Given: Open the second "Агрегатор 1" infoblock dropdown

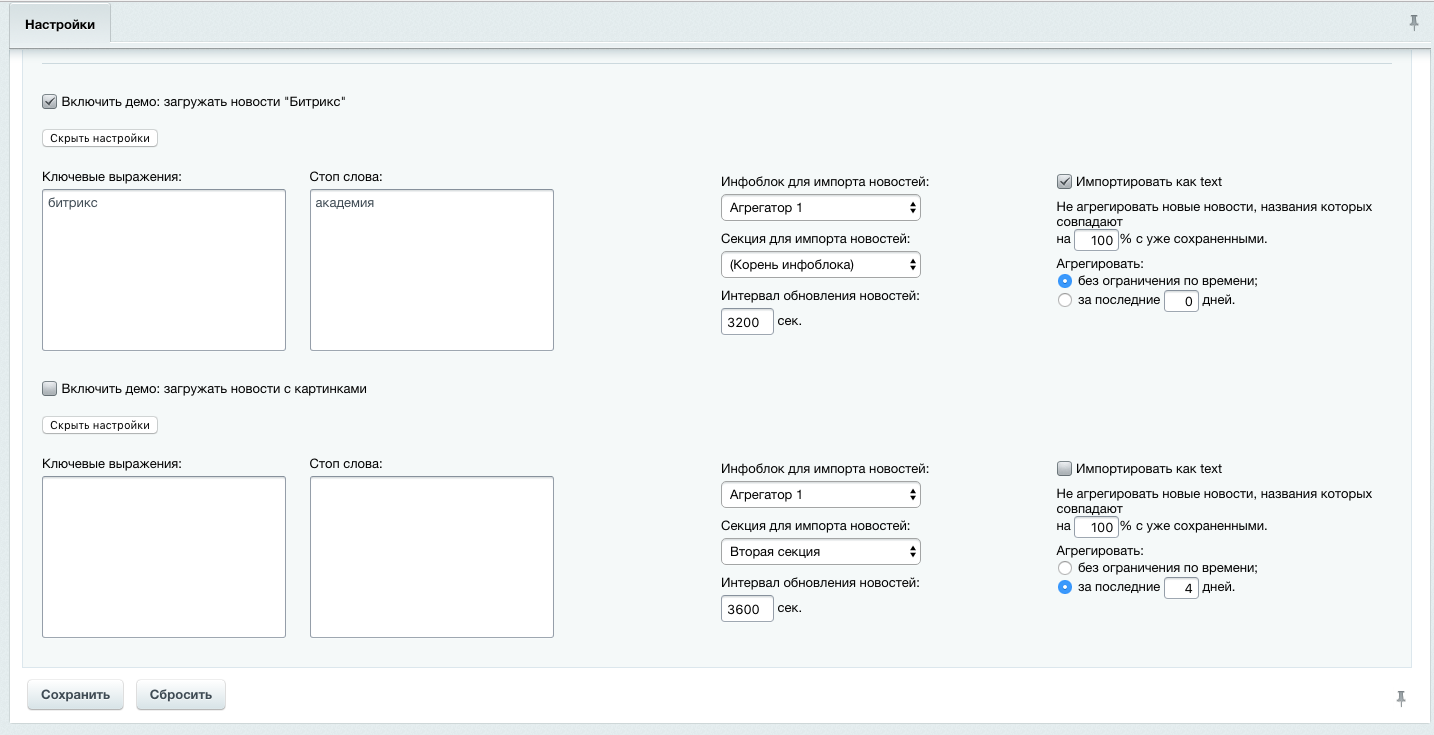Looking at the screenshot, I should 820,495.
